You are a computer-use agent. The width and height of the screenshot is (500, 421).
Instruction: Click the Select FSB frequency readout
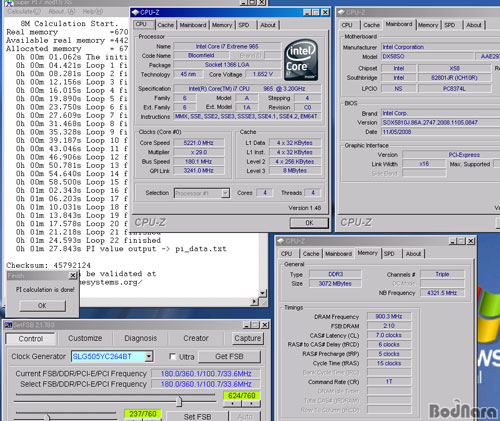point(206,384)
